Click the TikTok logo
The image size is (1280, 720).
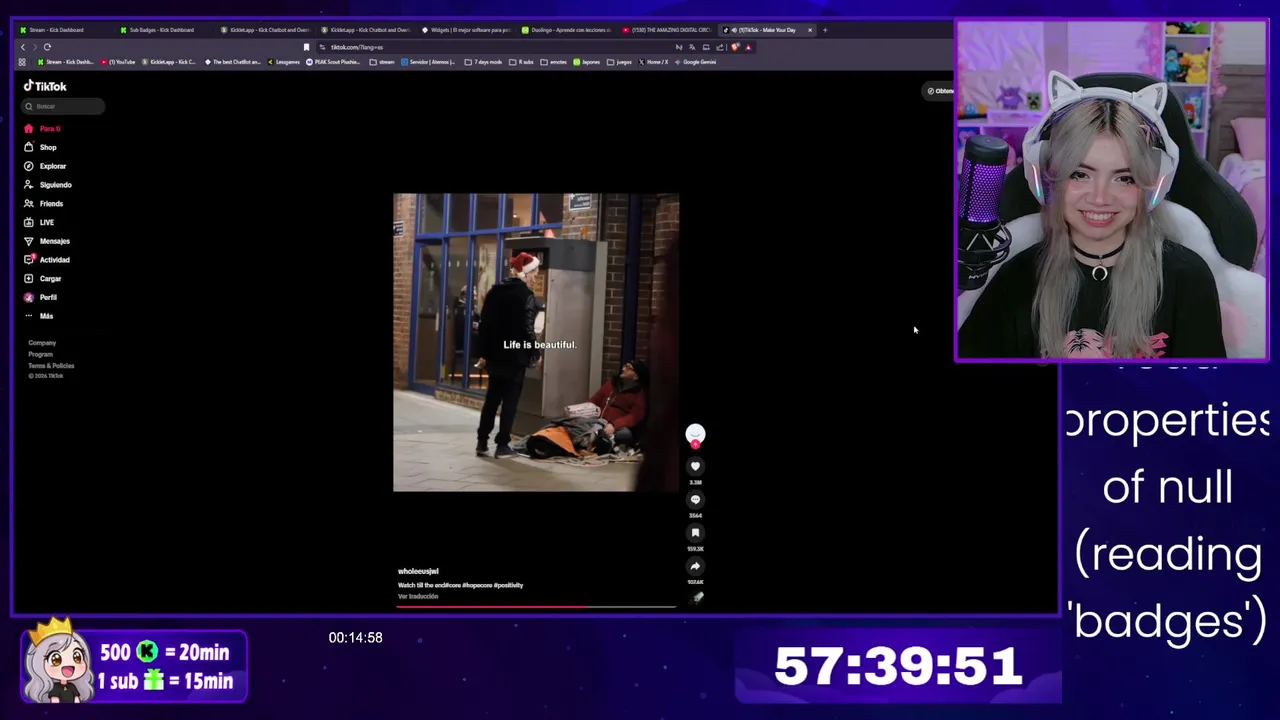tap(45, 86)
